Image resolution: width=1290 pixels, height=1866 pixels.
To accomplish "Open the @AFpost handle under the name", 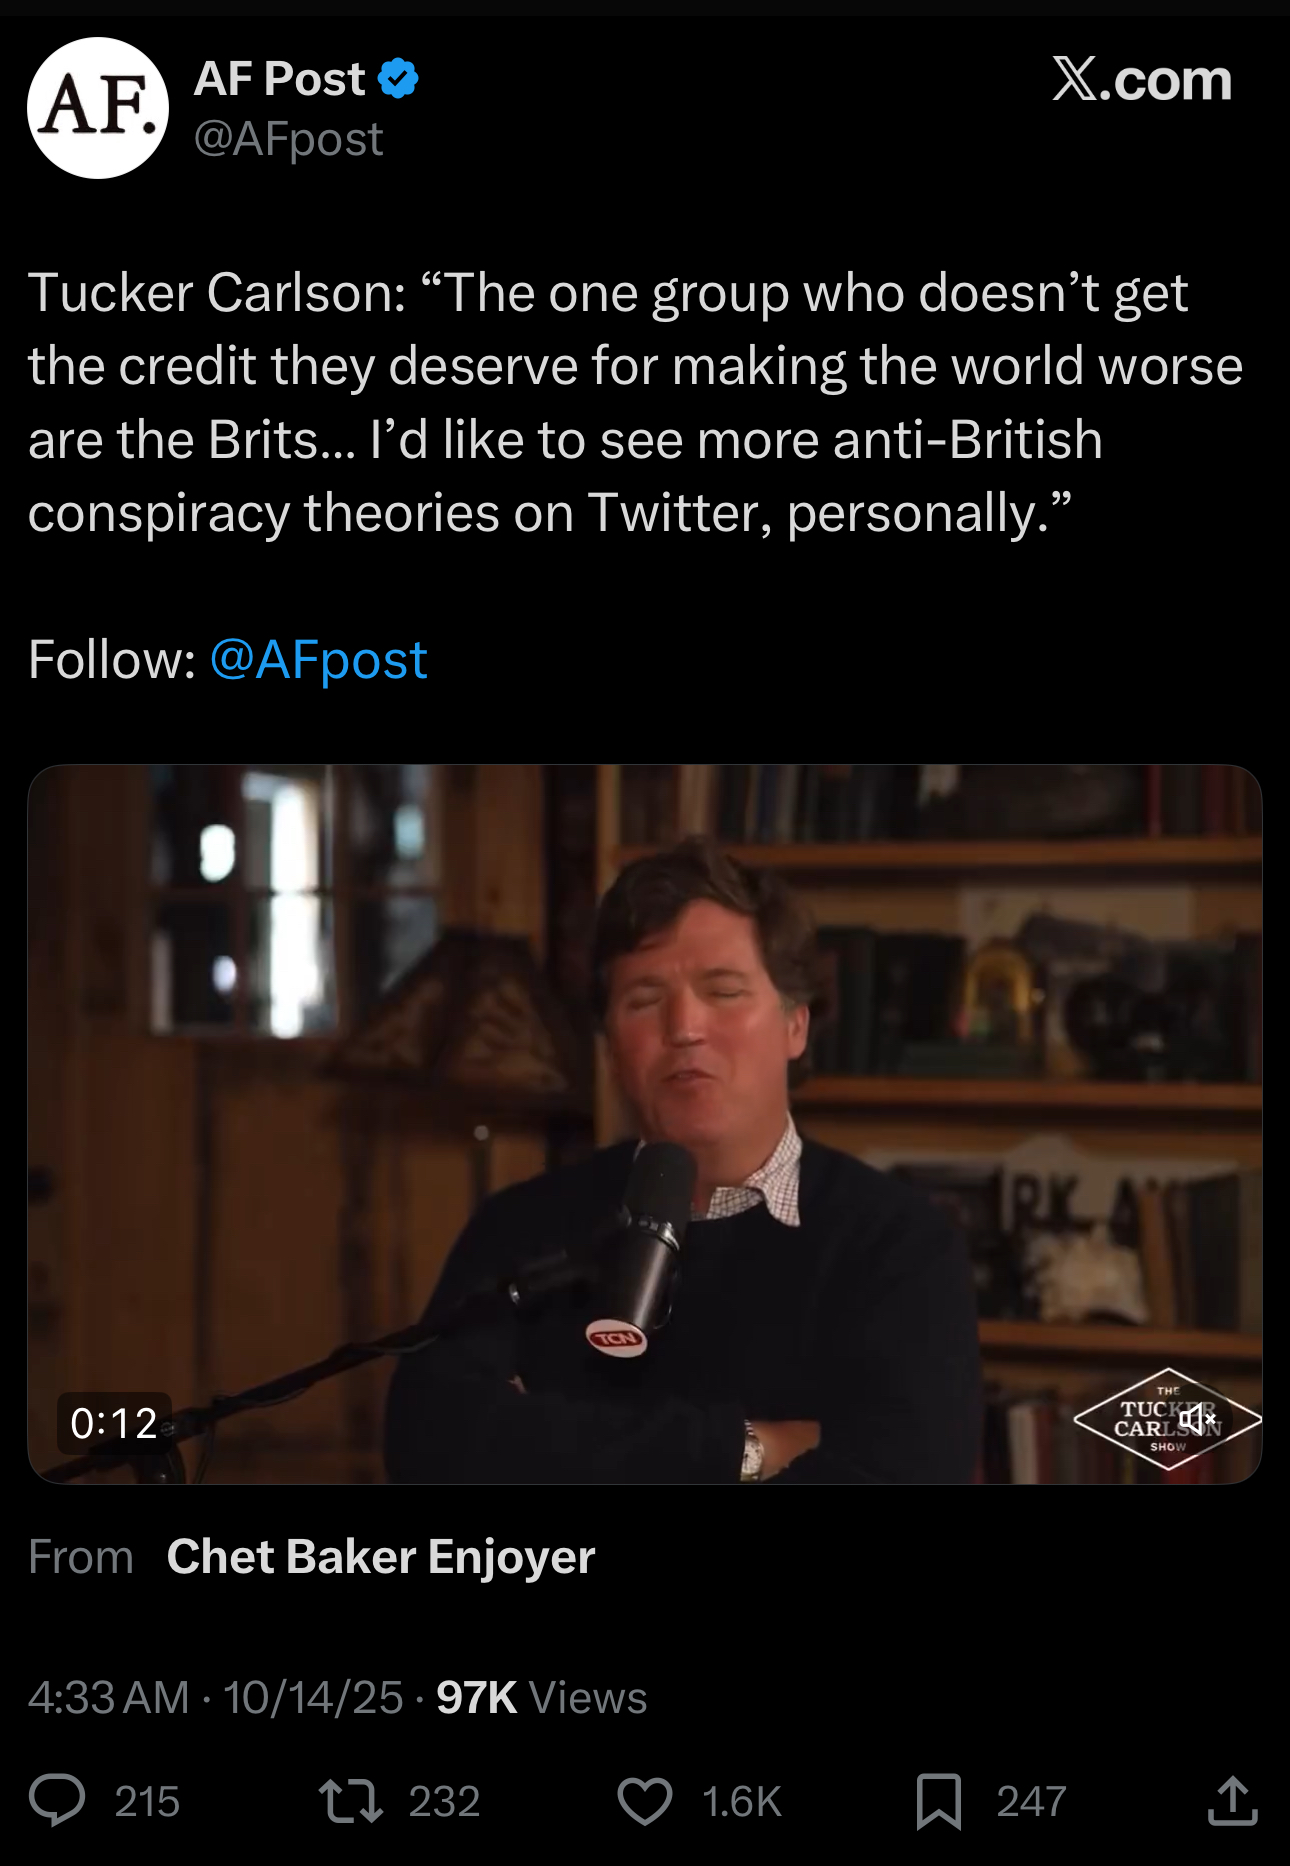I will (288, 139).
